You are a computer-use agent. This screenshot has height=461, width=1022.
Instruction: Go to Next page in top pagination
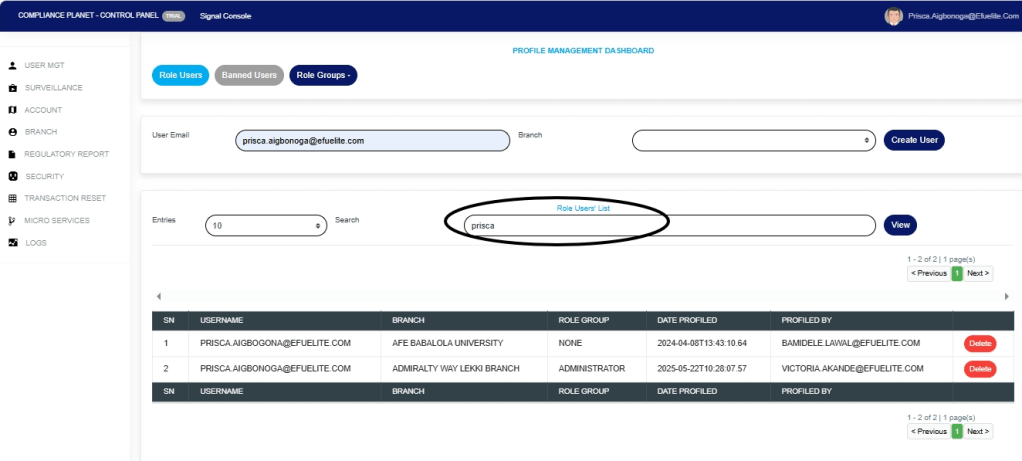click(x=978, y=273)
